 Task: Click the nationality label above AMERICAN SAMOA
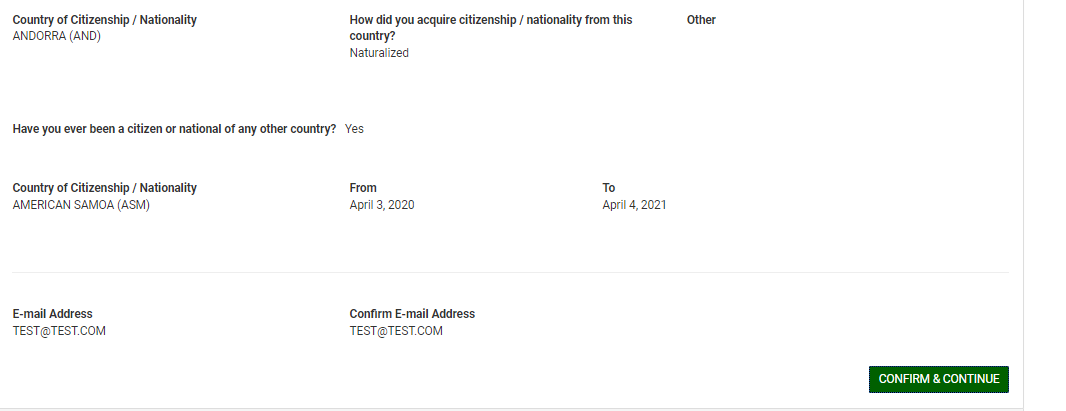coord(104,188)
